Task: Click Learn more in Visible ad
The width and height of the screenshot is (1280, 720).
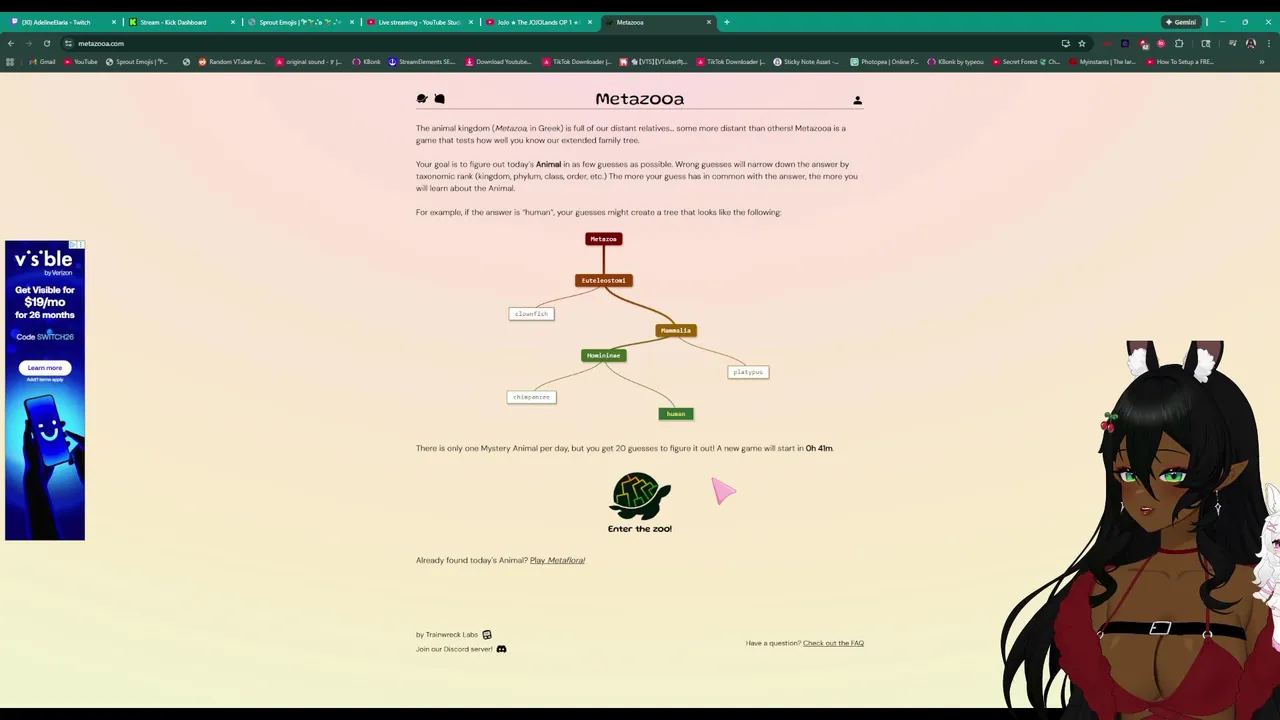Action: click(44, 367)
